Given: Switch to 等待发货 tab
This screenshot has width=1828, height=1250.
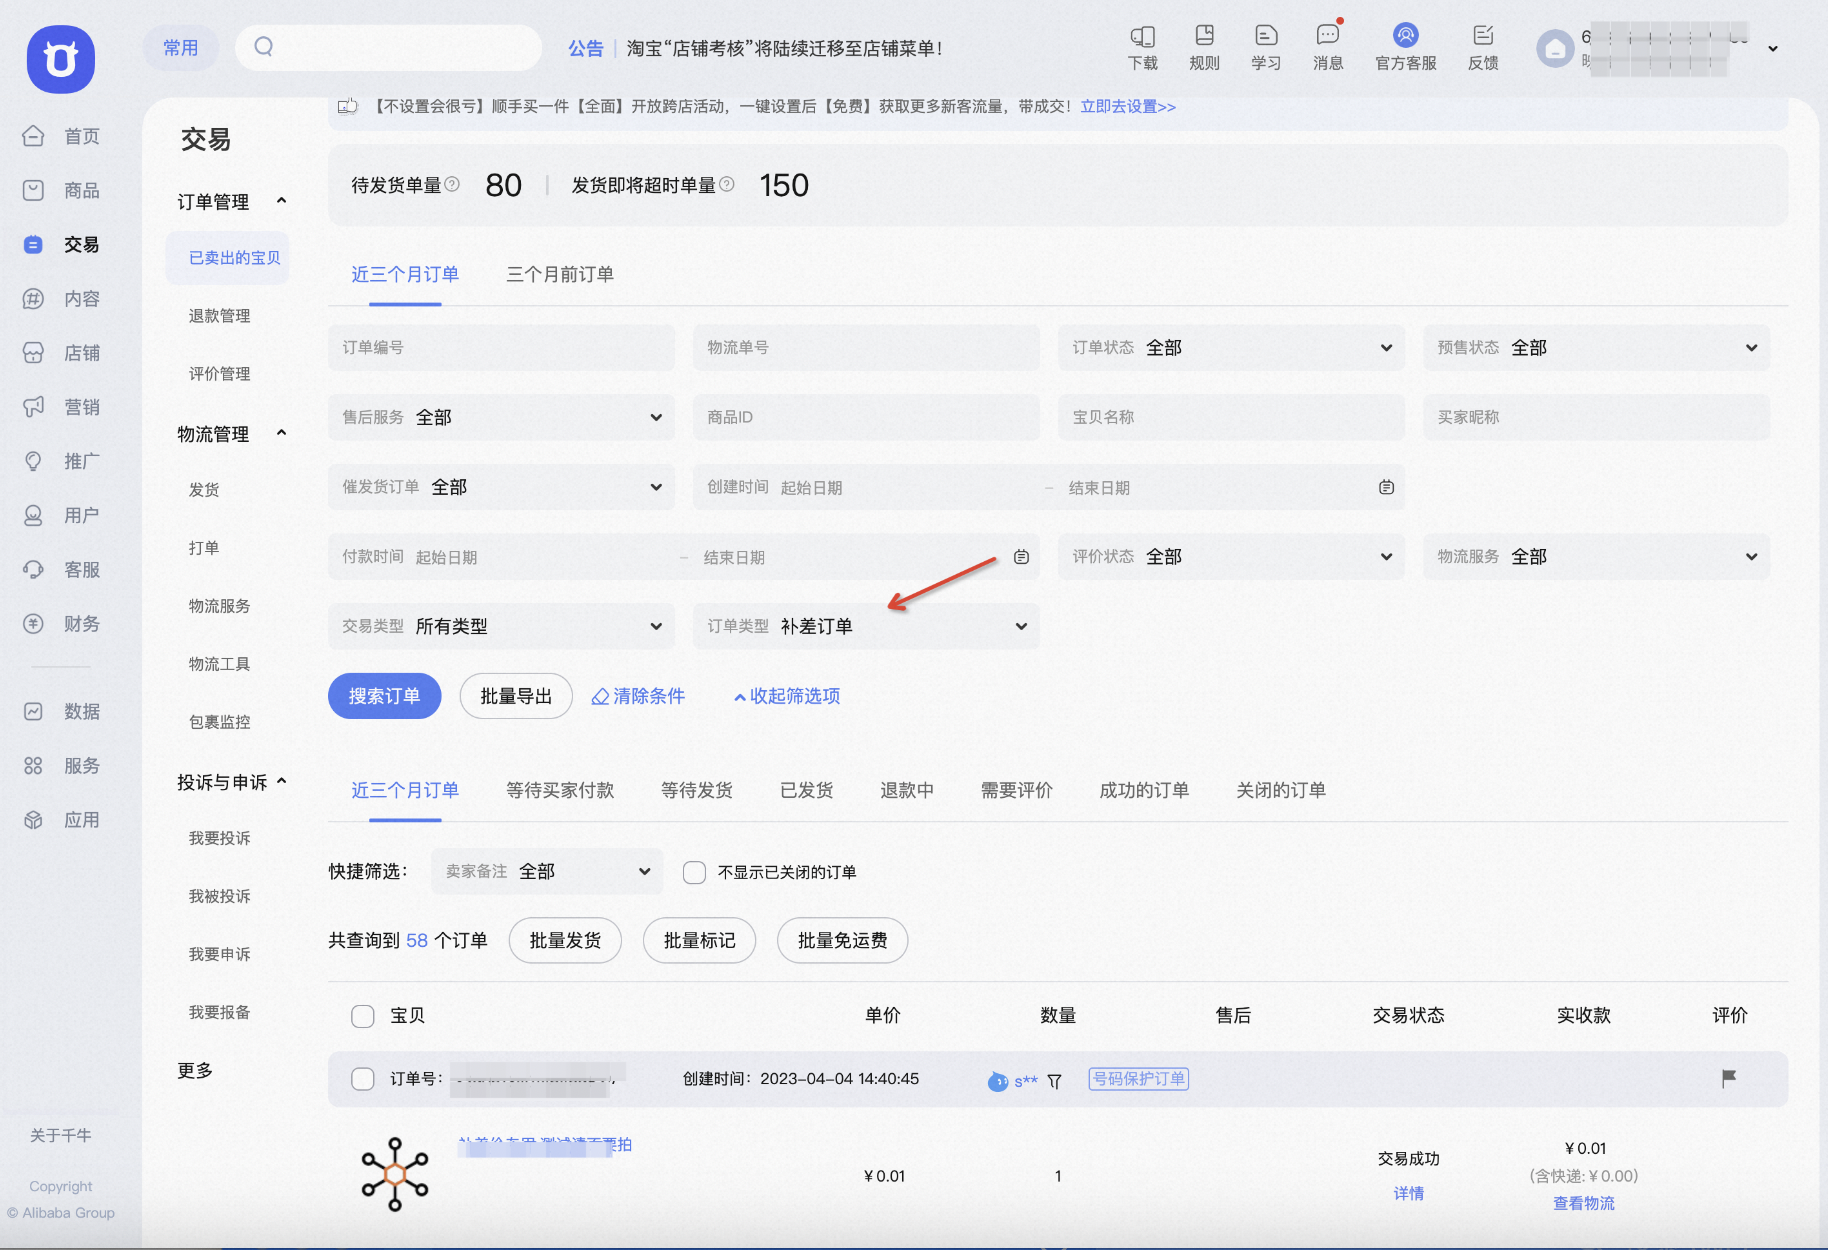Looking at the screenshot, I should coord(697,790).
